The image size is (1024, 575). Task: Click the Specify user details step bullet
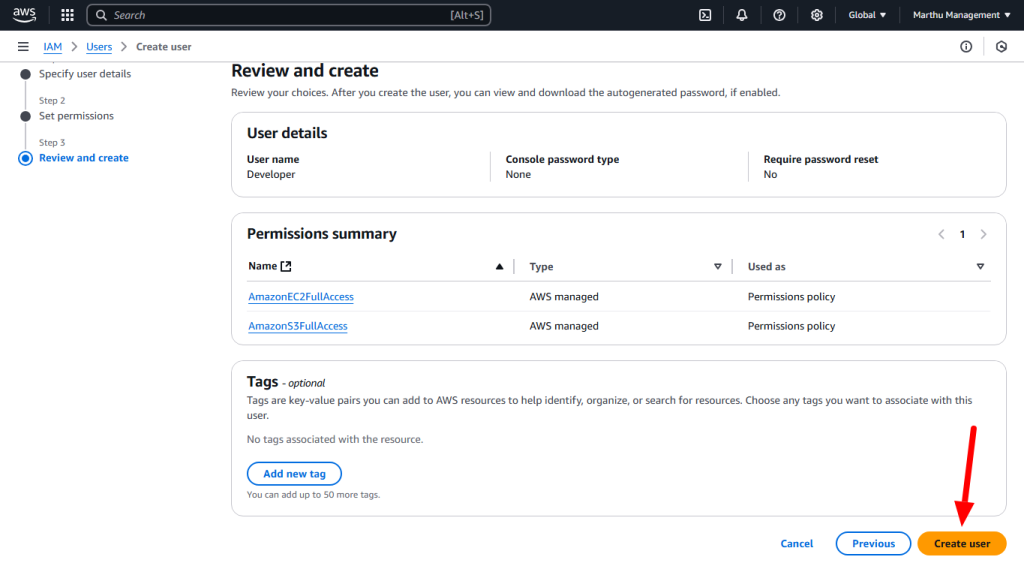(25, 74)
